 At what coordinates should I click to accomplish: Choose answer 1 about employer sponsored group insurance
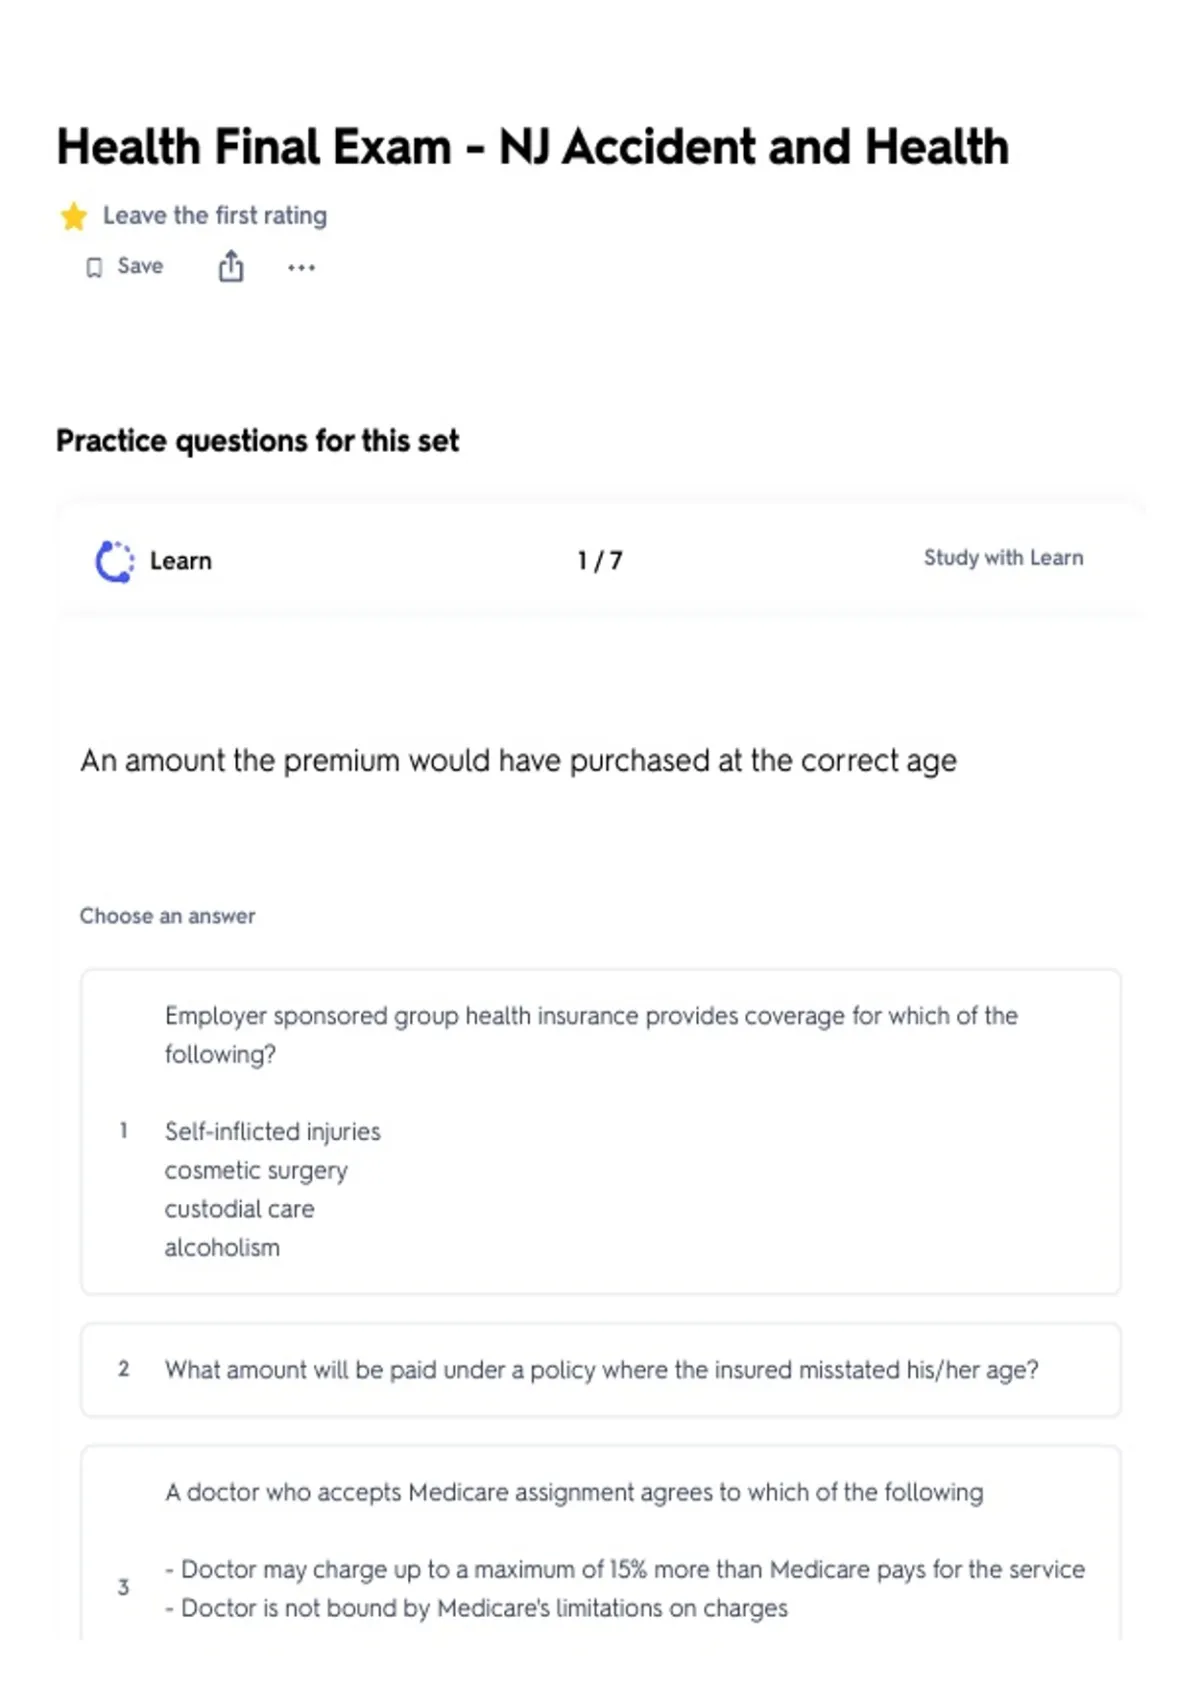pos(600,1131)
